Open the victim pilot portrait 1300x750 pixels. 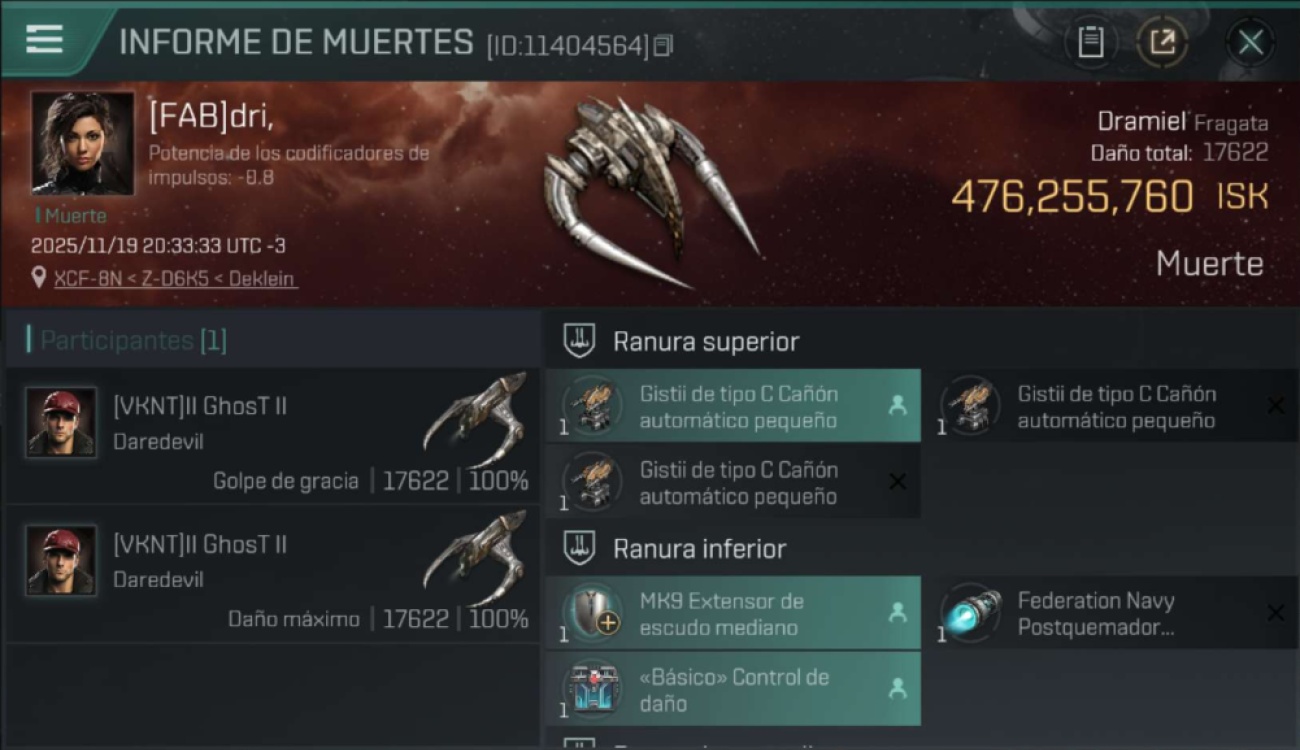point(83,143)
